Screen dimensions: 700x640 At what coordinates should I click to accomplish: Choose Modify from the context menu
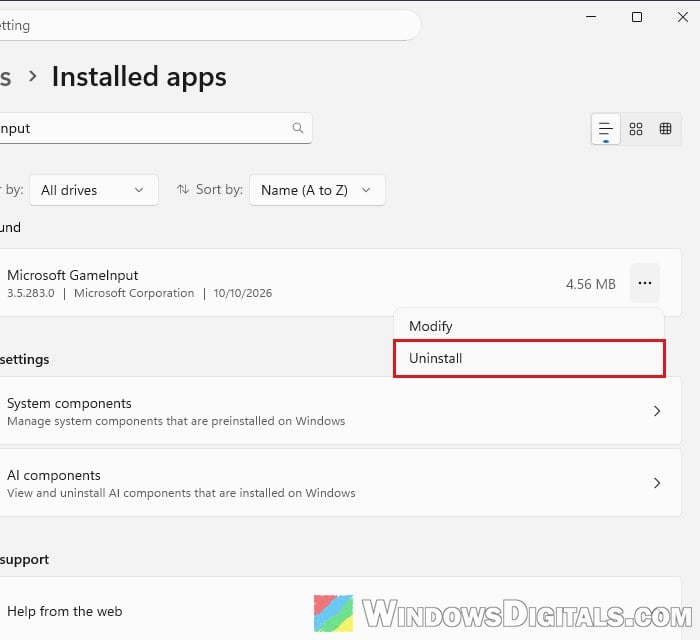pos(529,326)
